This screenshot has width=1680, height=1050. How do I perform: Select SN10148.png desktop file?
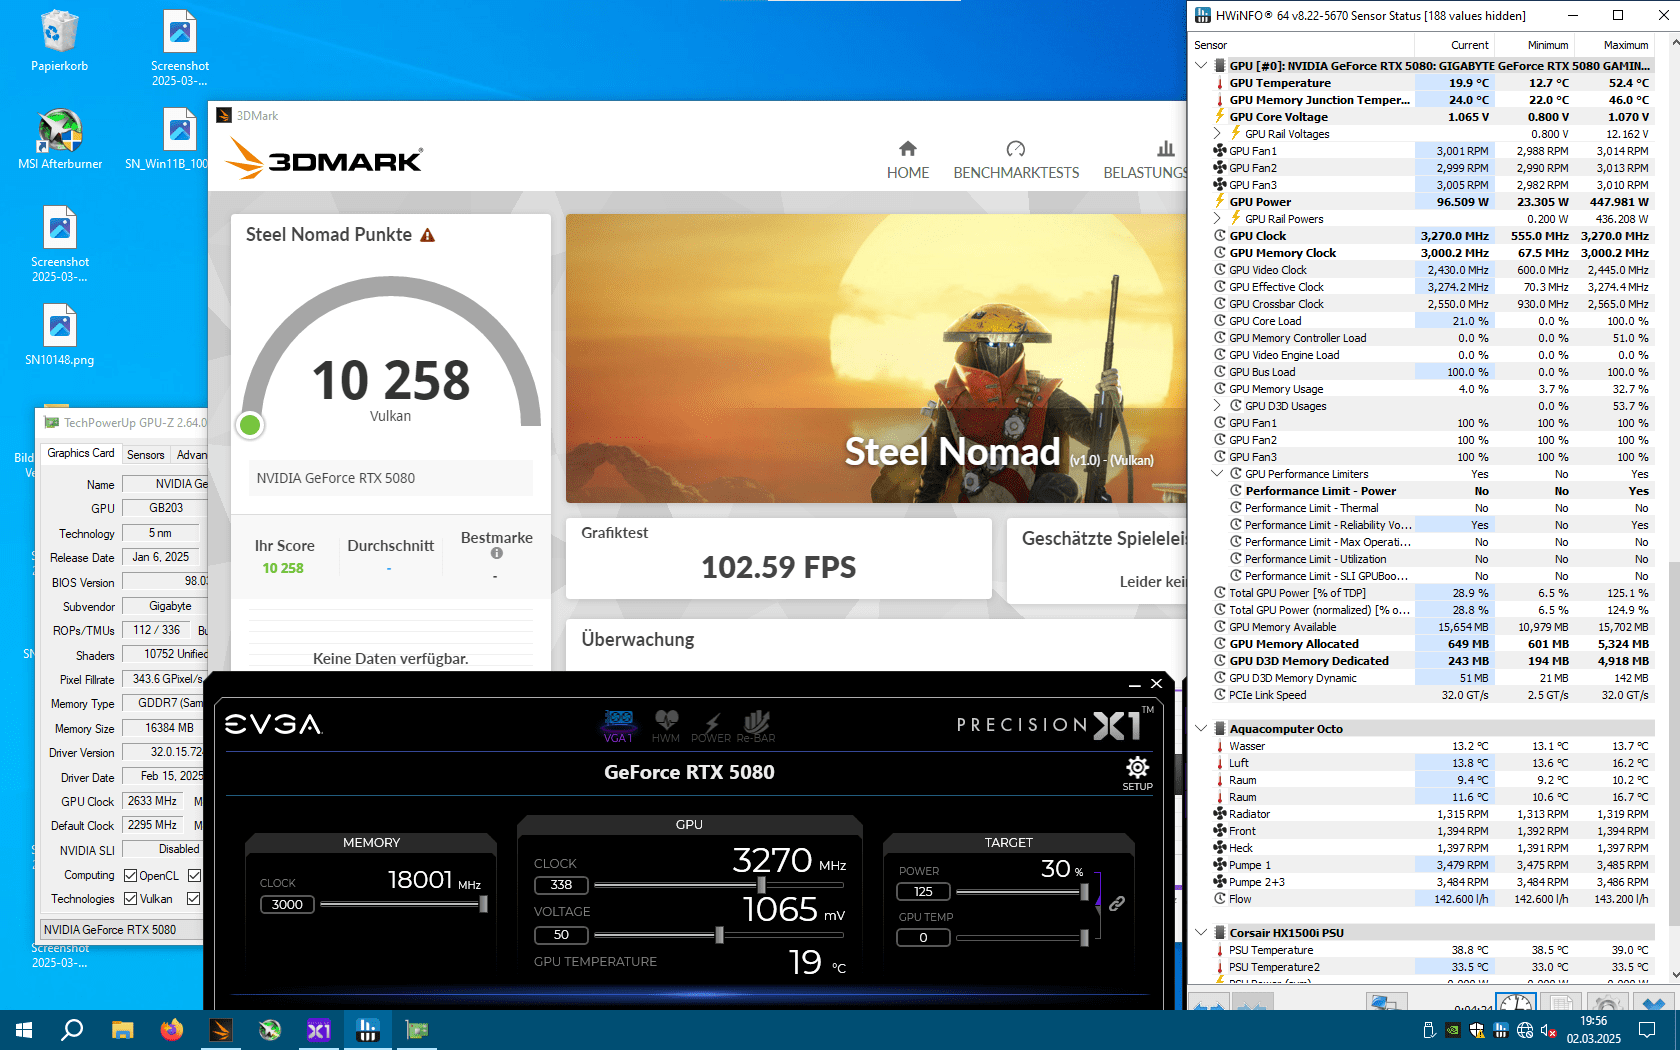(x=60, y=335)
